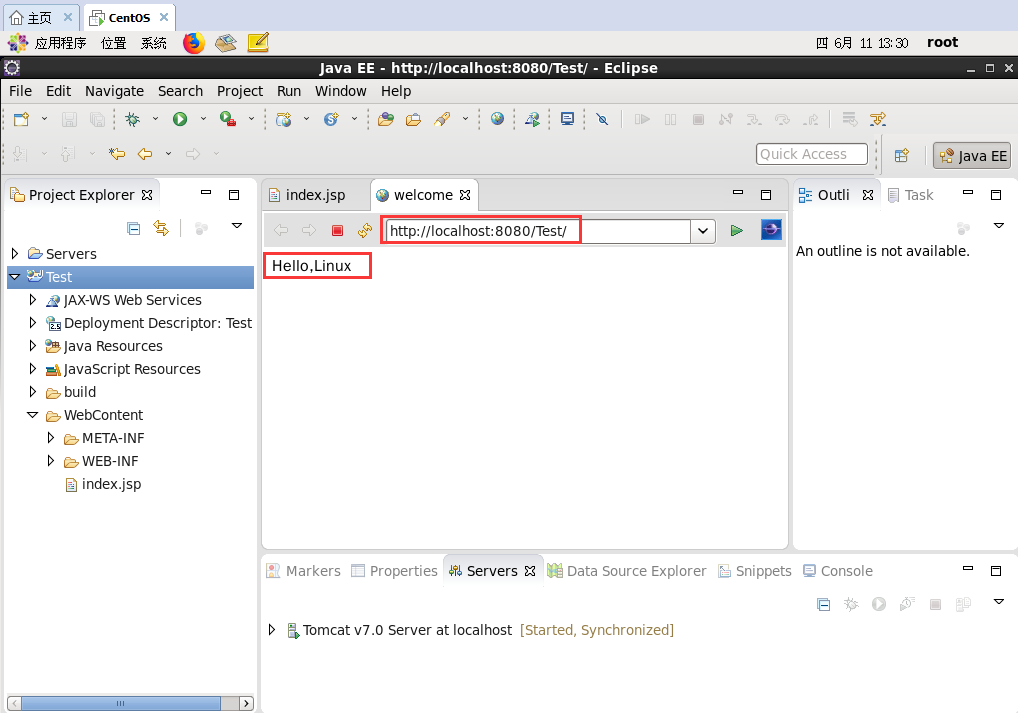Open the 位置 menu in the panel

114,43
